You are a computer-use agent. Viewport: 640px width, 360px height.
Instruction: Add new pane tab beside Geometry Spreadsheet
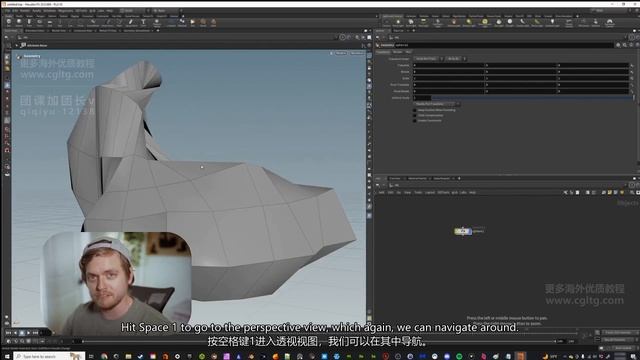[x=158, y=31]
